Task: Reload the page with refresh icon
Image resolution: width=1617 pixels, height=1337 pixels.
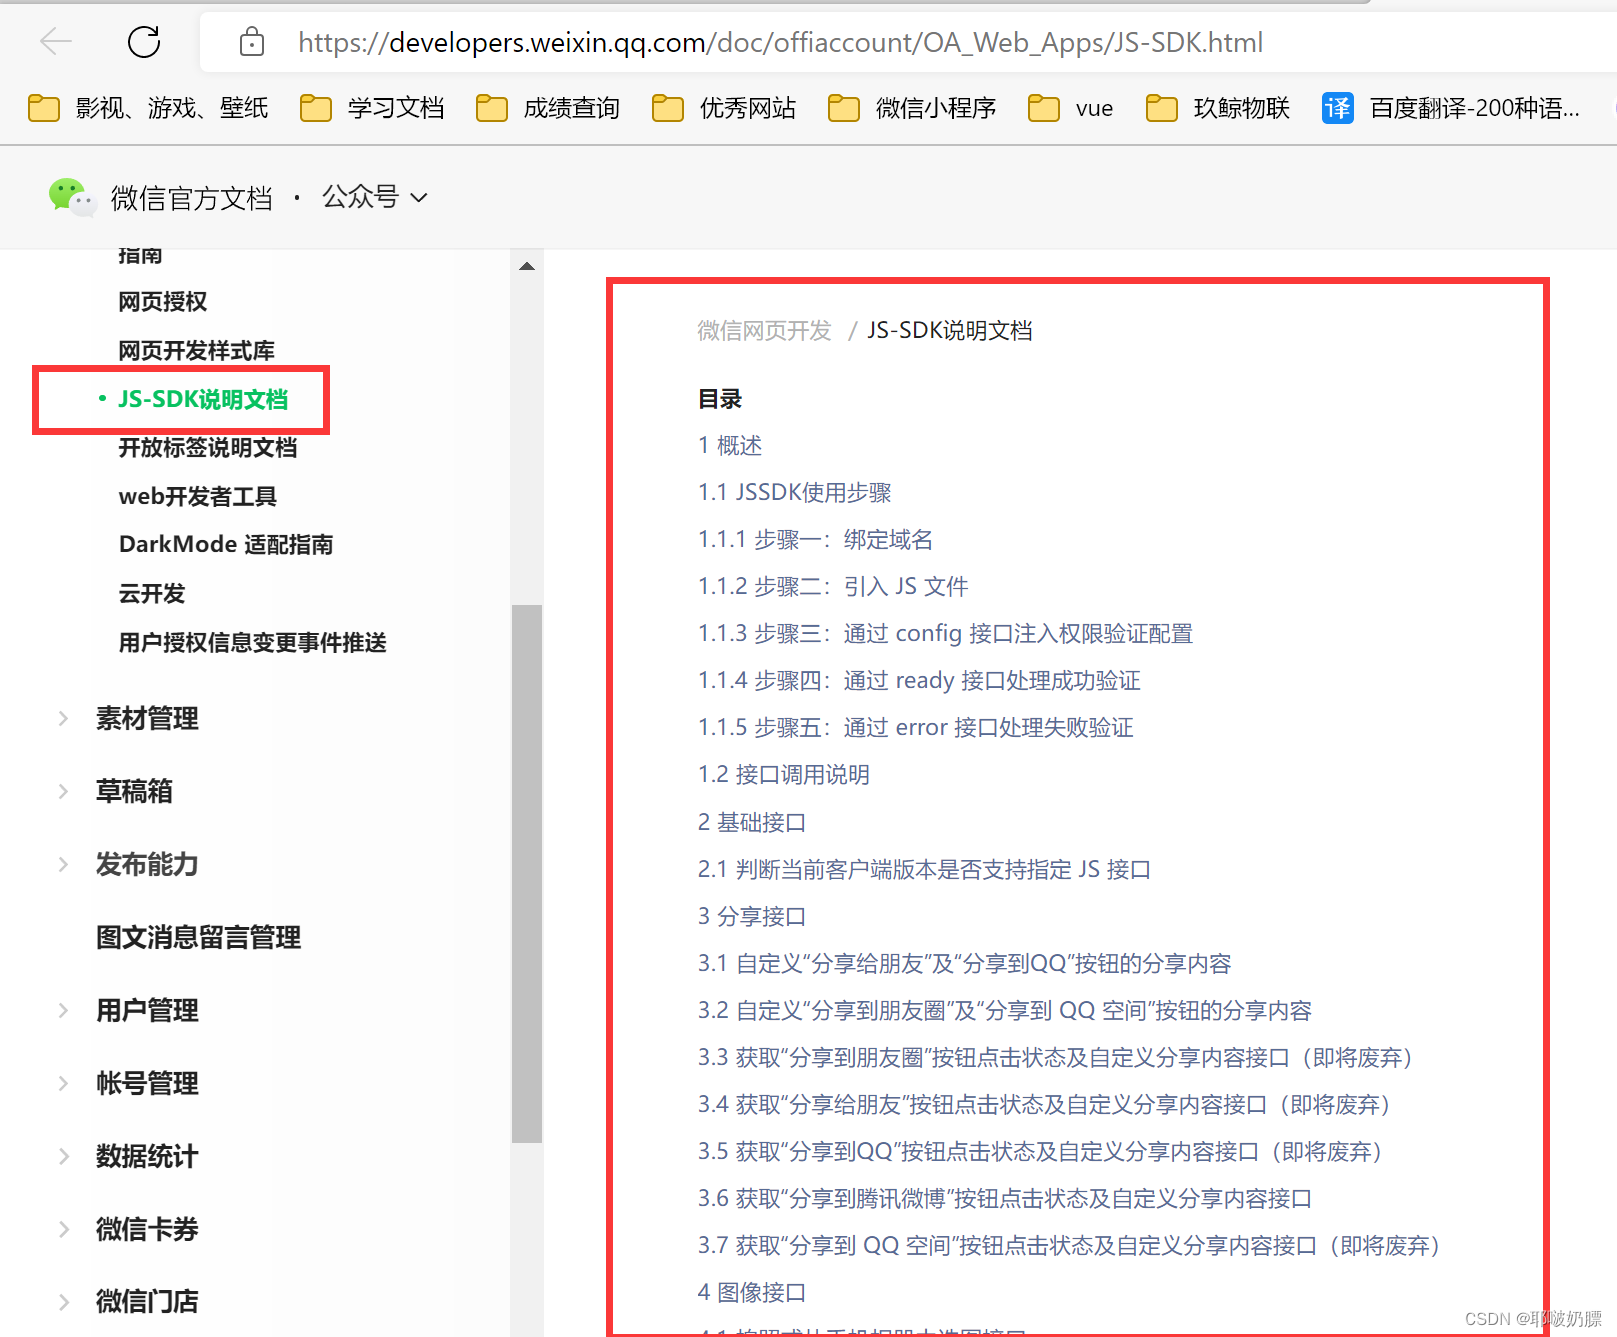Action: click(x=144, y=41)
